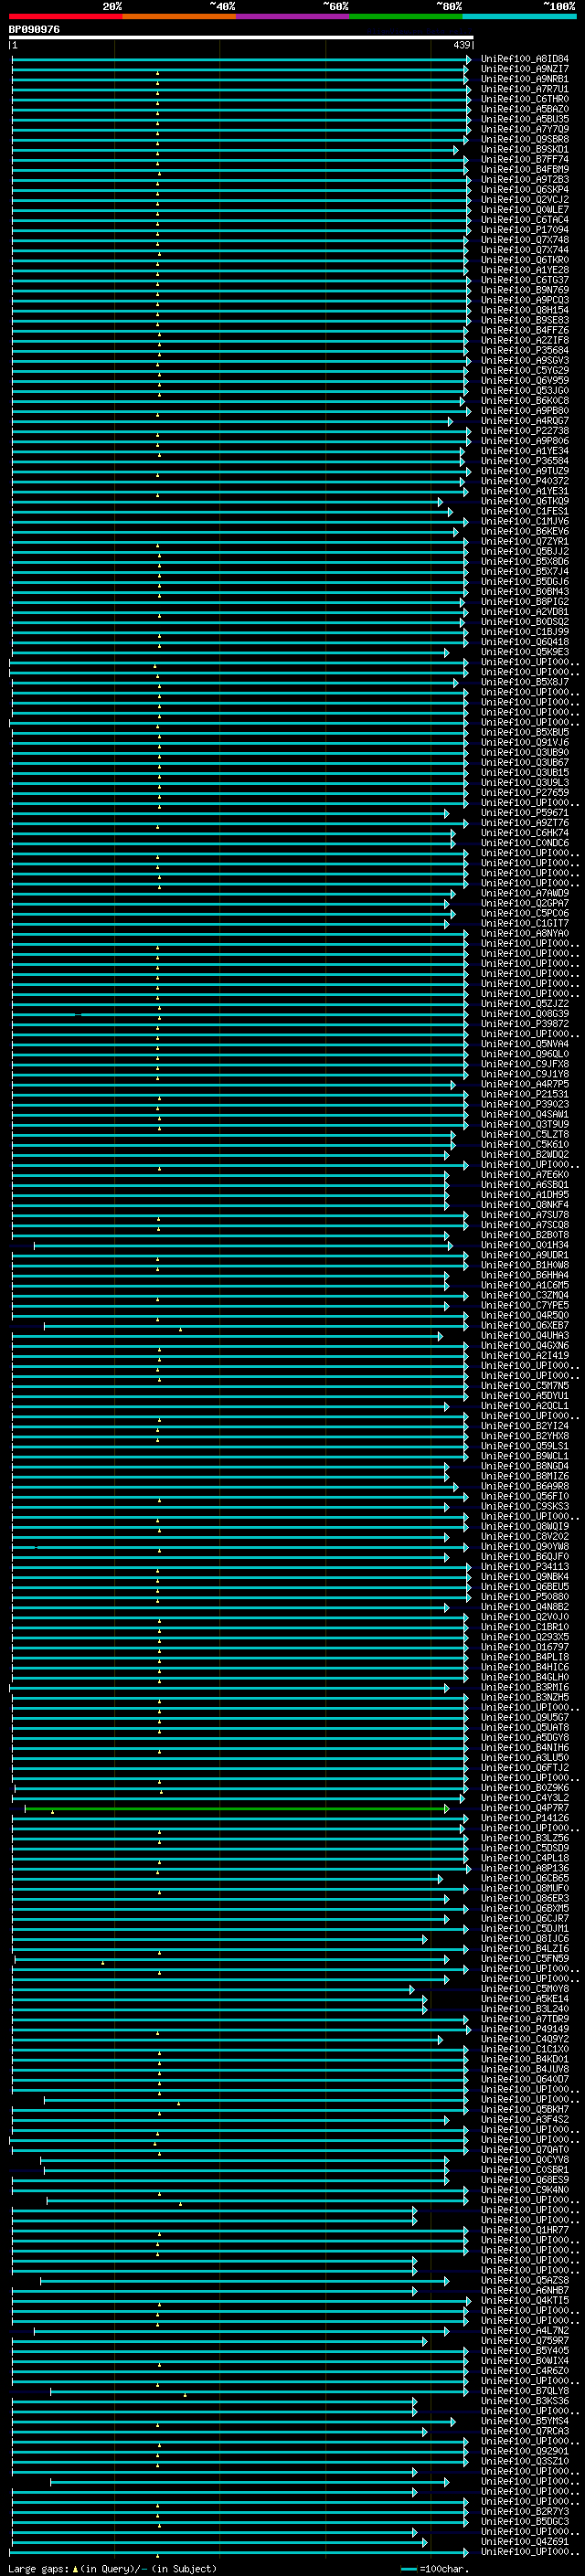Open hit UniRef100_B9SKD1
The height and width of the screenshot is (2576, 585).
(x=525, y=149)
